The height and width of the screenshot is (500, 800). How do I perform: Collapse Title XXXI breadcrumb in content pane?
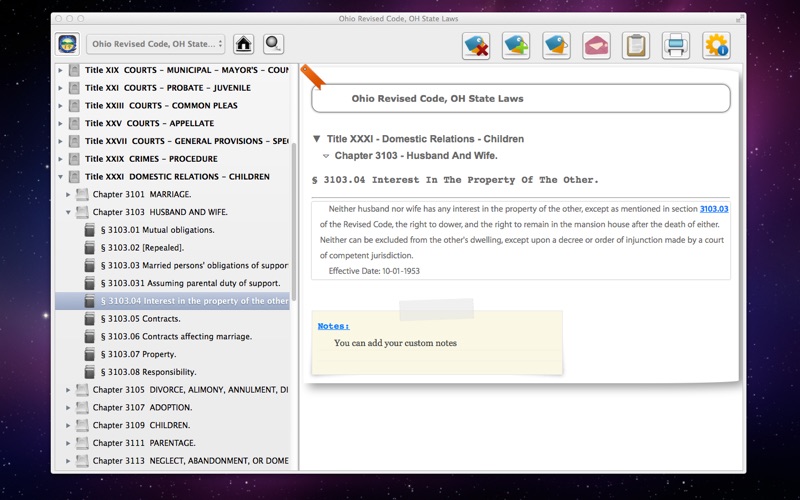316,139
